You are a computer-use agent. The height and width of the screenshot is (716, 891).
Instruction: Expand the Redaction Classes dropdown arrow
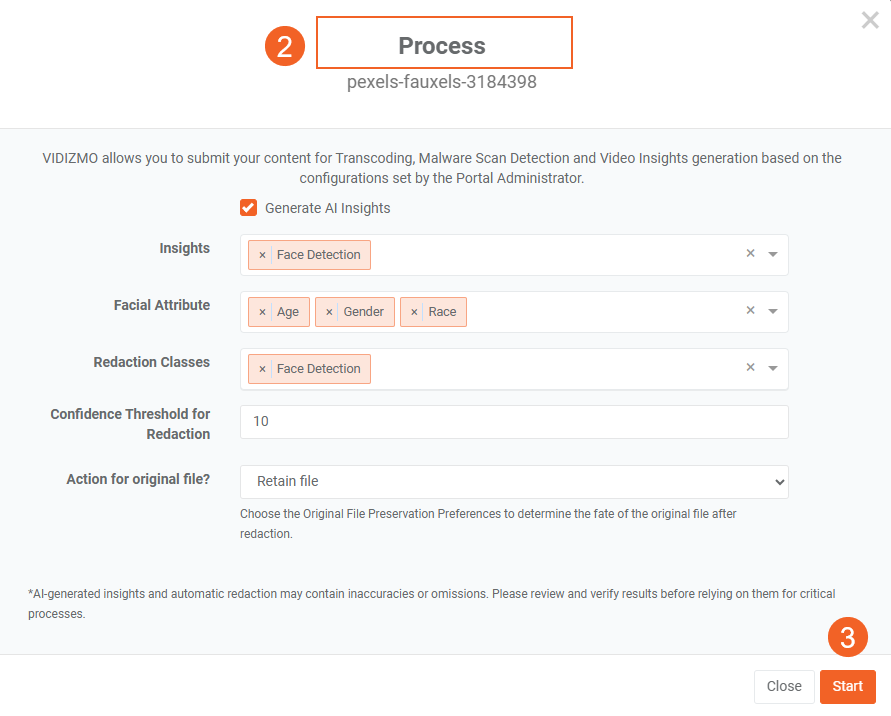(773, 369)
